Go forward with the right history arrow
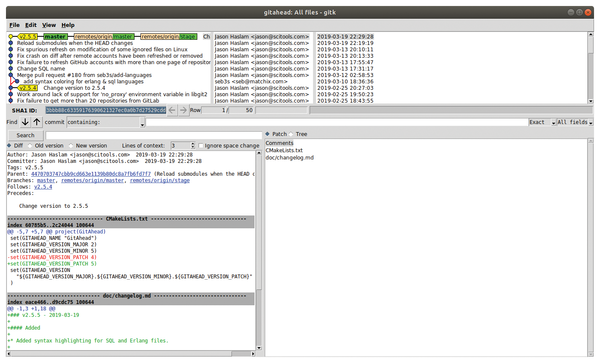The width and height of the screenshot is (600, 363). coord(183,110)
